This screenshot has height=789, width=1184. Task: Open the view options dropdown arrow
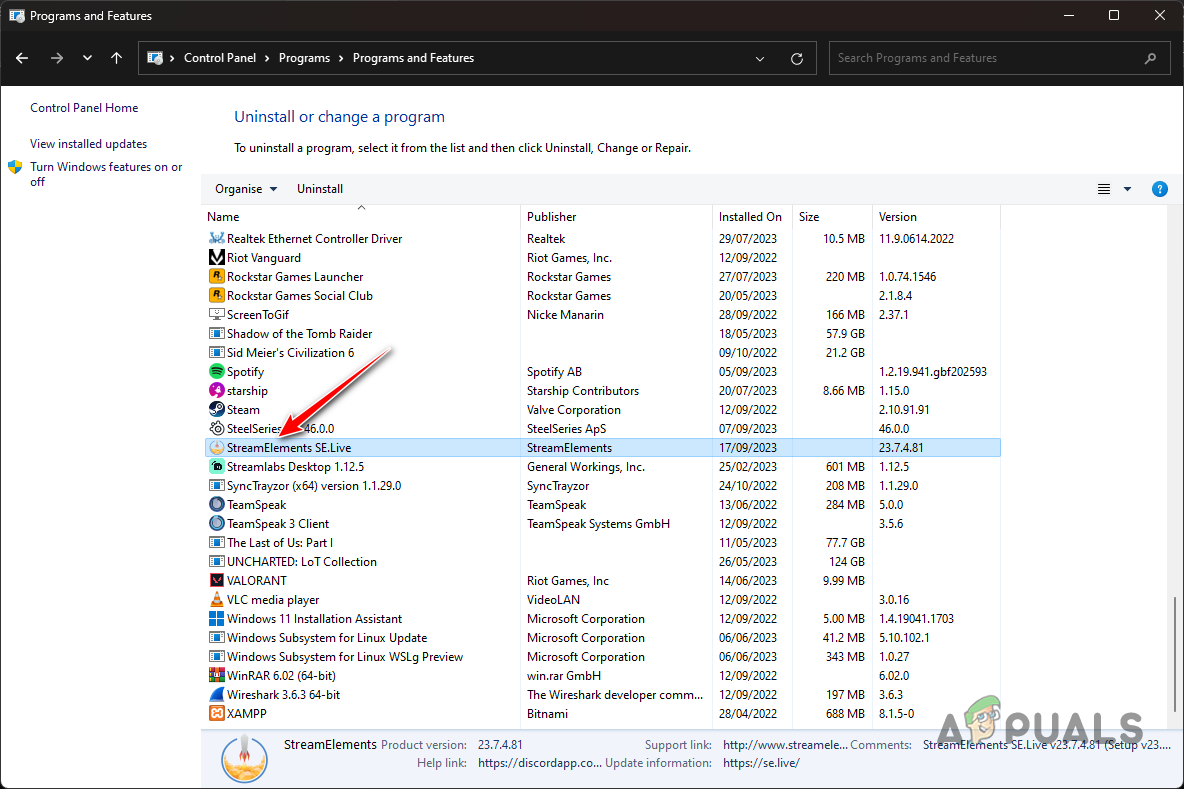tap(1127, 189)
